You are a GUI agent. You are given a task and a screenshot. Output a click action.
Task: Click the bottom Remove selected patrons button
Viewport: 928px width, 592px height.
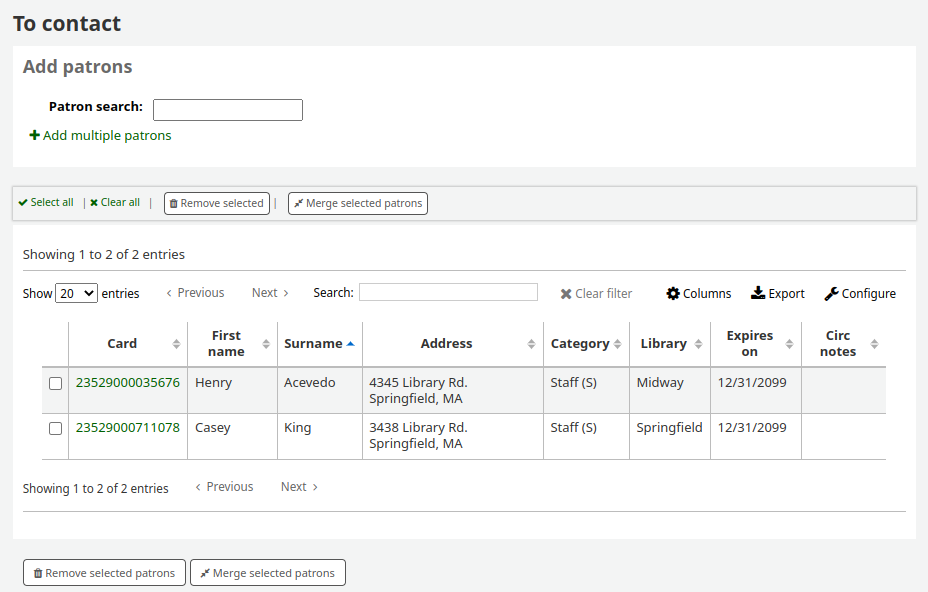(x=104, y=572)
